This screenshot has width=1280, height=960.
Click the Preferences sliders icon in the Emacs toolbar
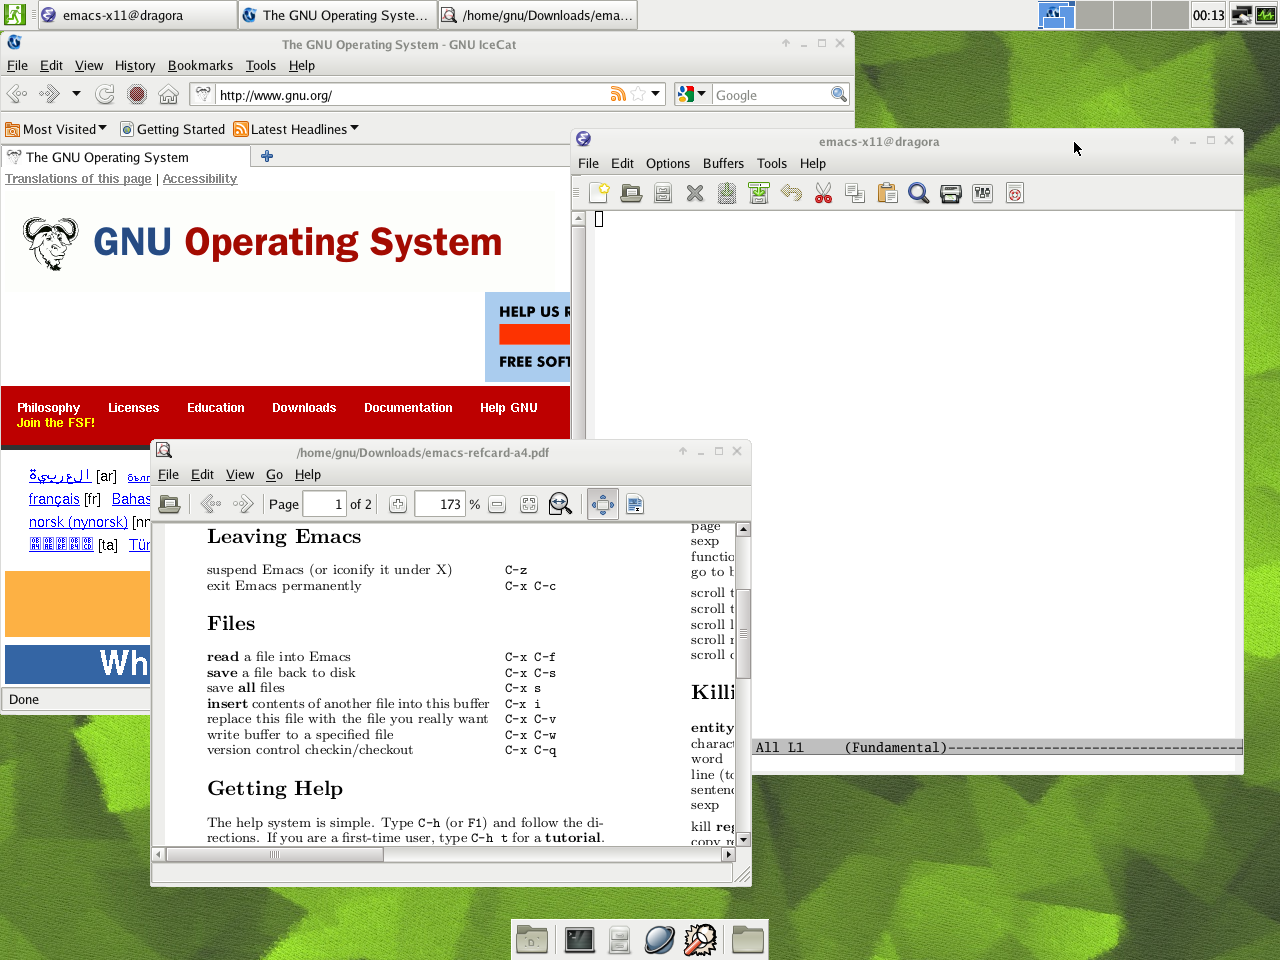click(x=983, y=193)
